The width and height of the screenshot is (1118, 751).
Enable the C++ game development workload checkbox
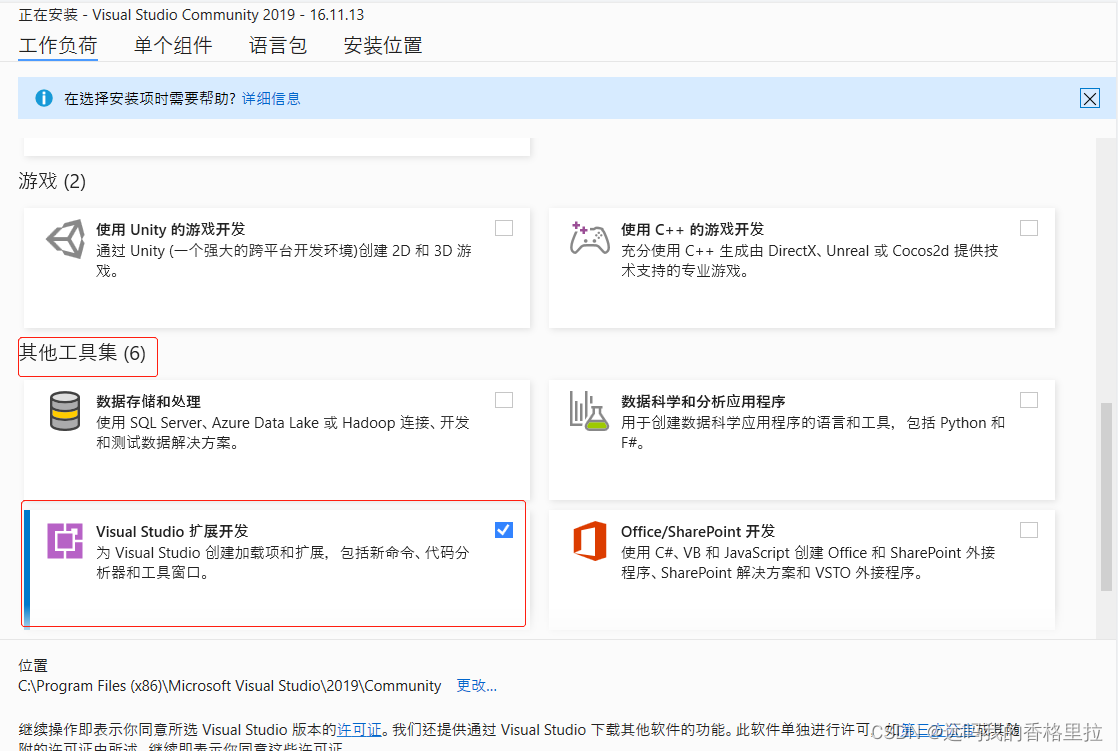1029,228
